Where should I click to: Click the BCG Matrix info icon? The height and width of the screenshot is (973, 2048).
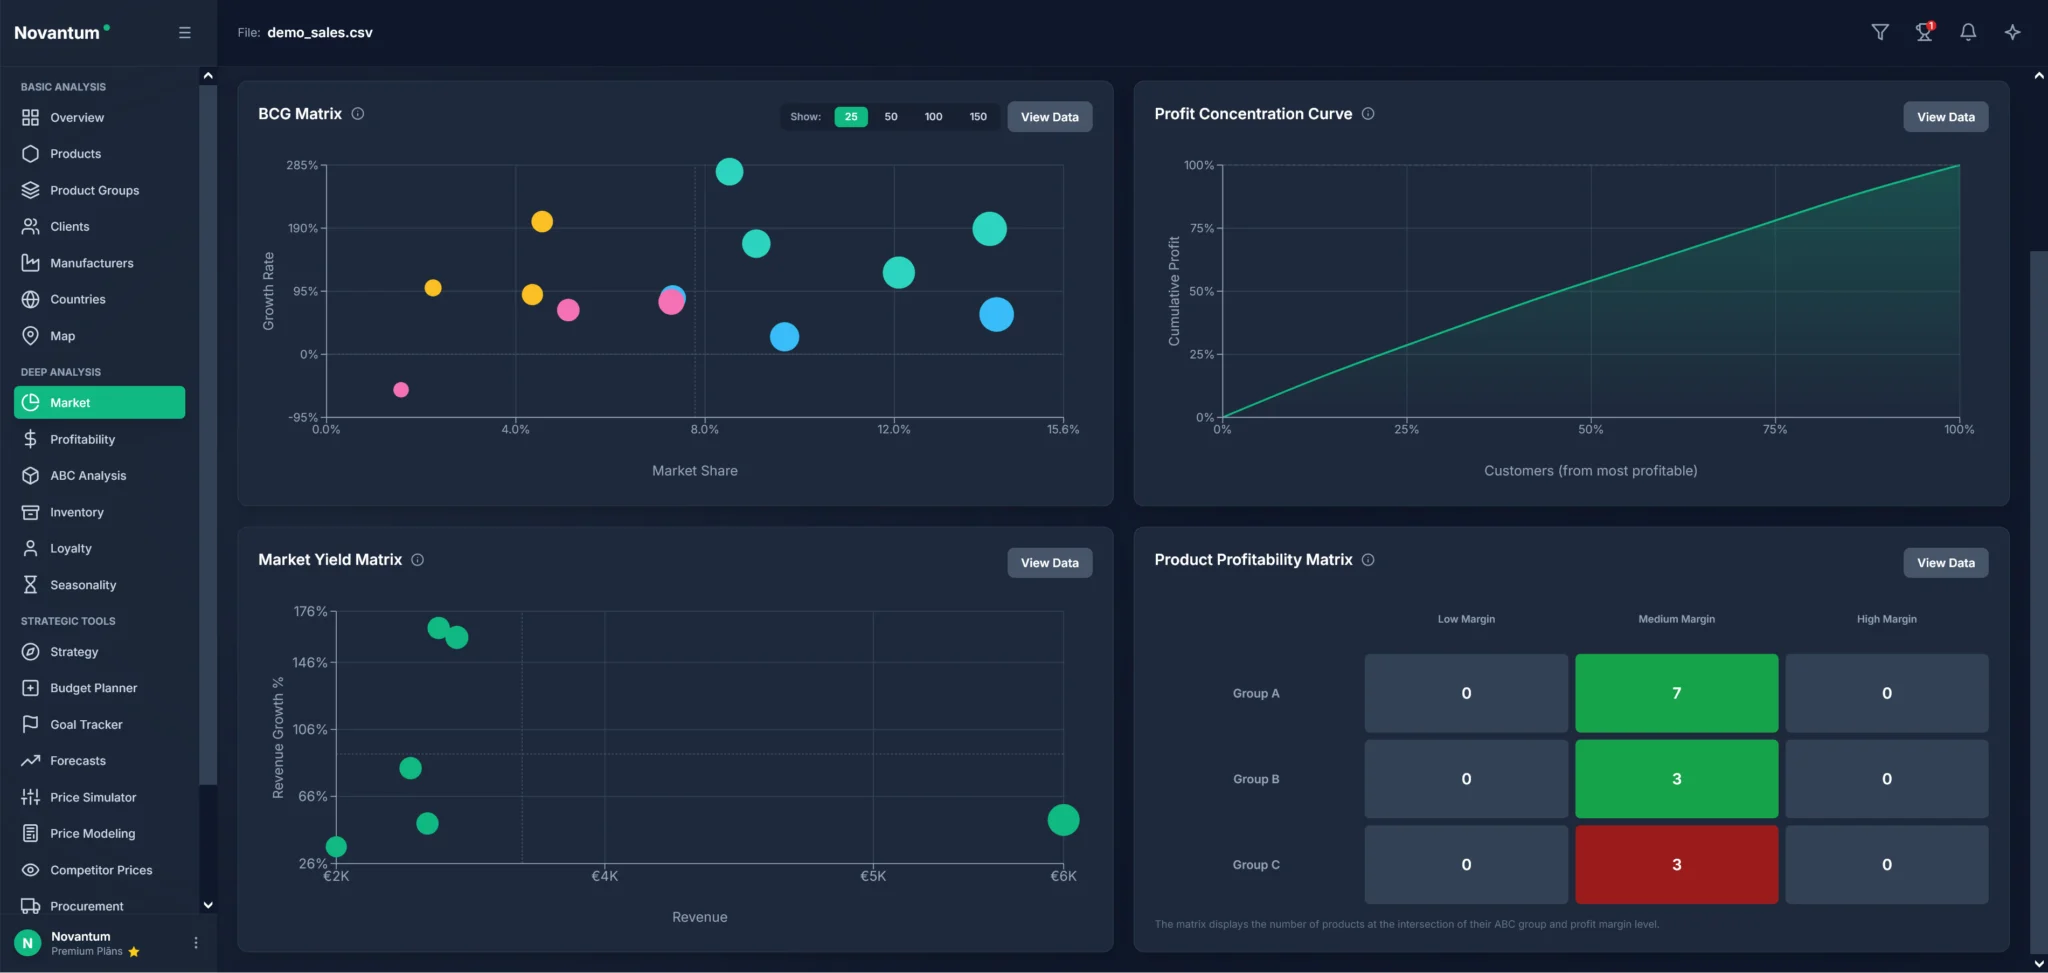[358, 114]
